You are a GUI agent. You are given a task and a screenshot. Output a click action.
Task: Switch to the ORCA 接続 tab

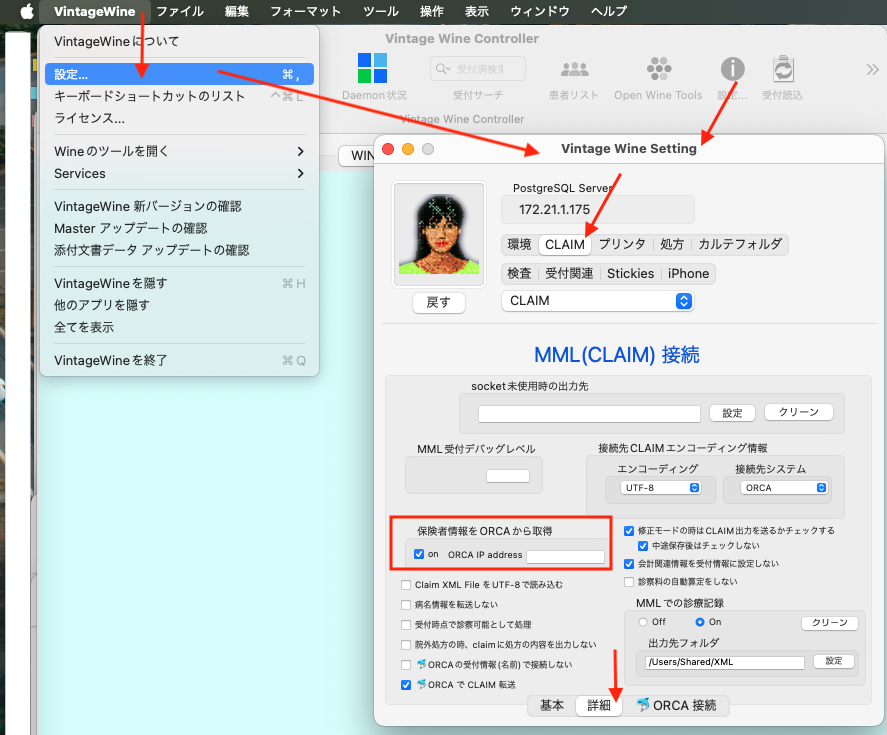click(676, 705)
